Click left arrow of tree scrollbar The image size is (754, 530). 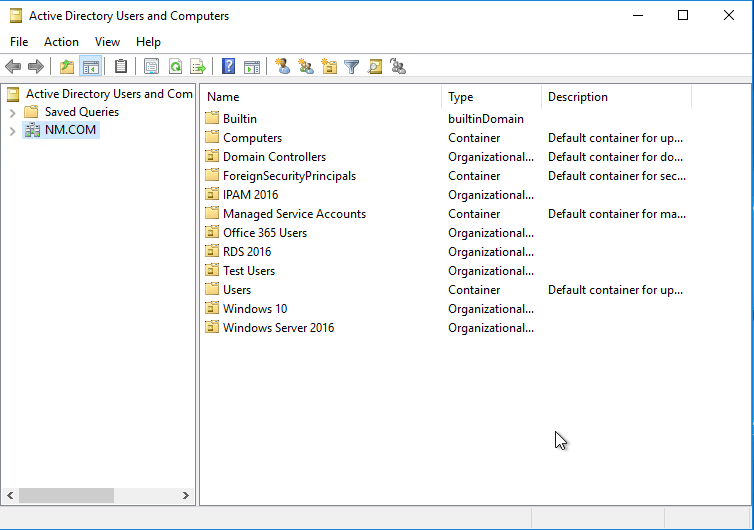click(10, 495)
